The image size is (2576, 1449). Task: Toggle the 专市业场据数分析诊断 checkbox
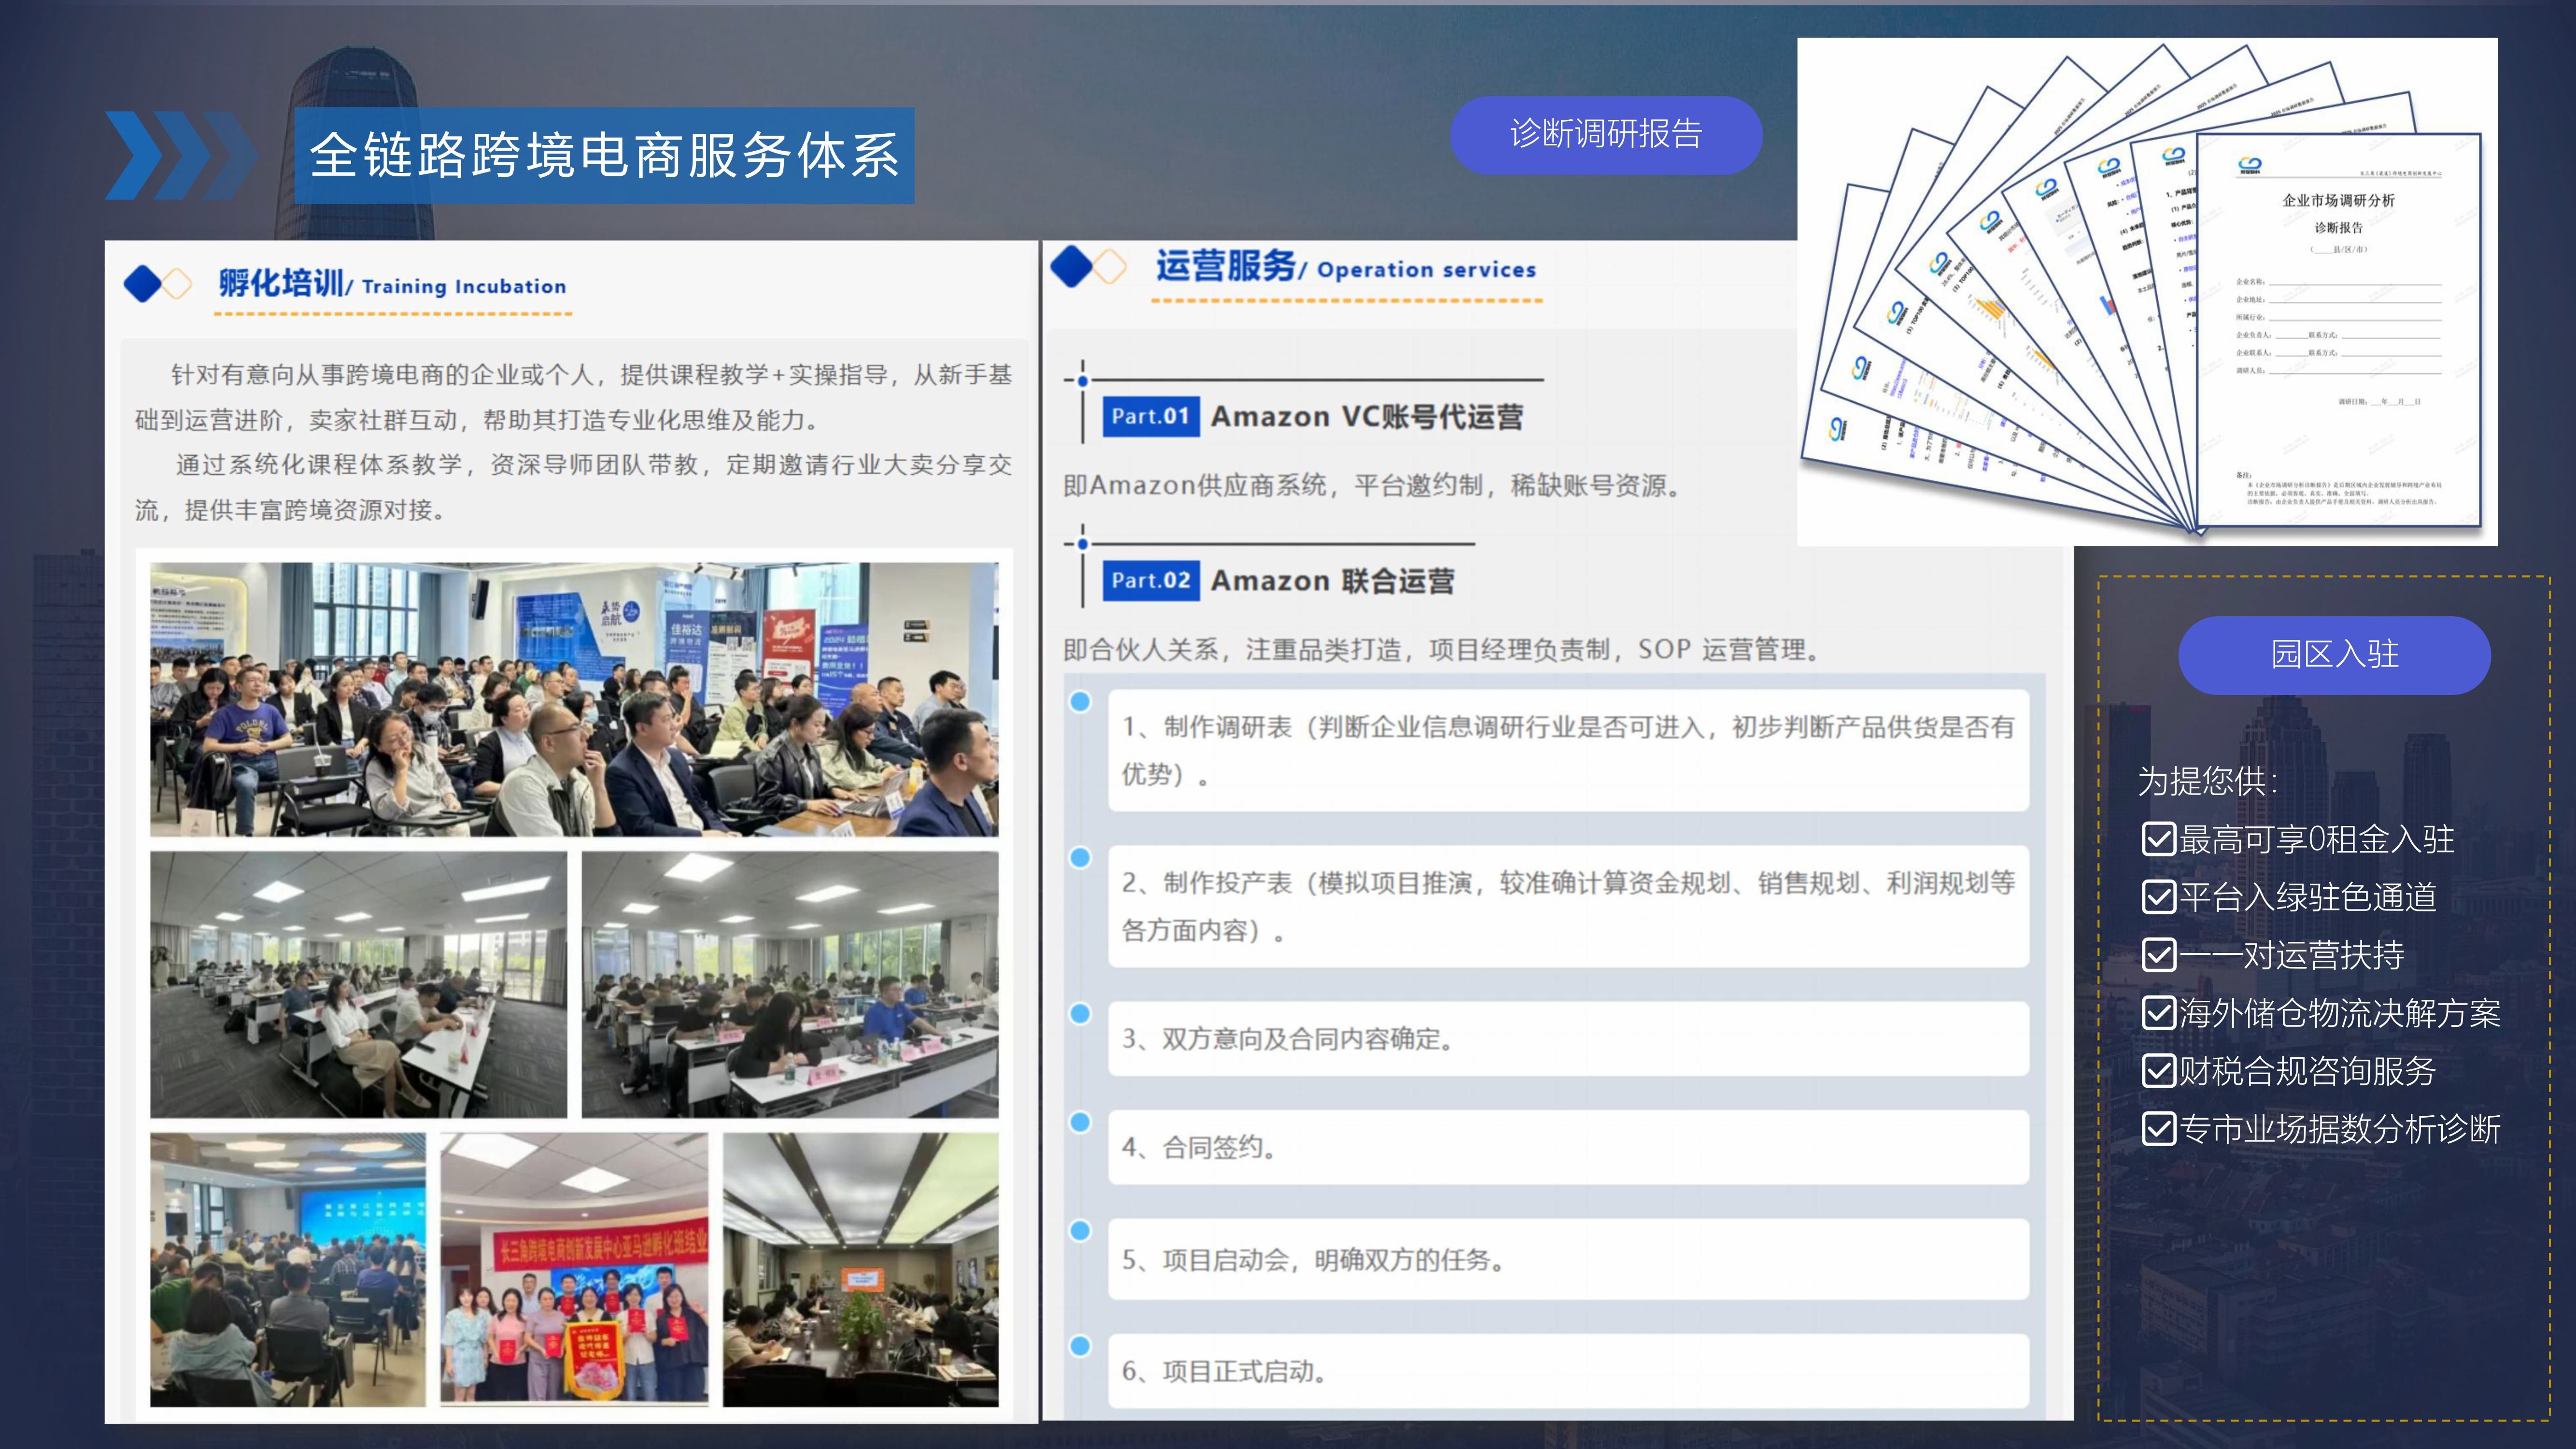tap(2159, 1129)
